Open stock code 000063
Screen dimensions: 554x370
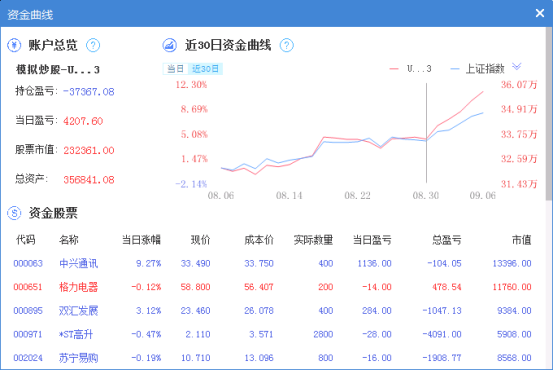click(x=28, y=264)
